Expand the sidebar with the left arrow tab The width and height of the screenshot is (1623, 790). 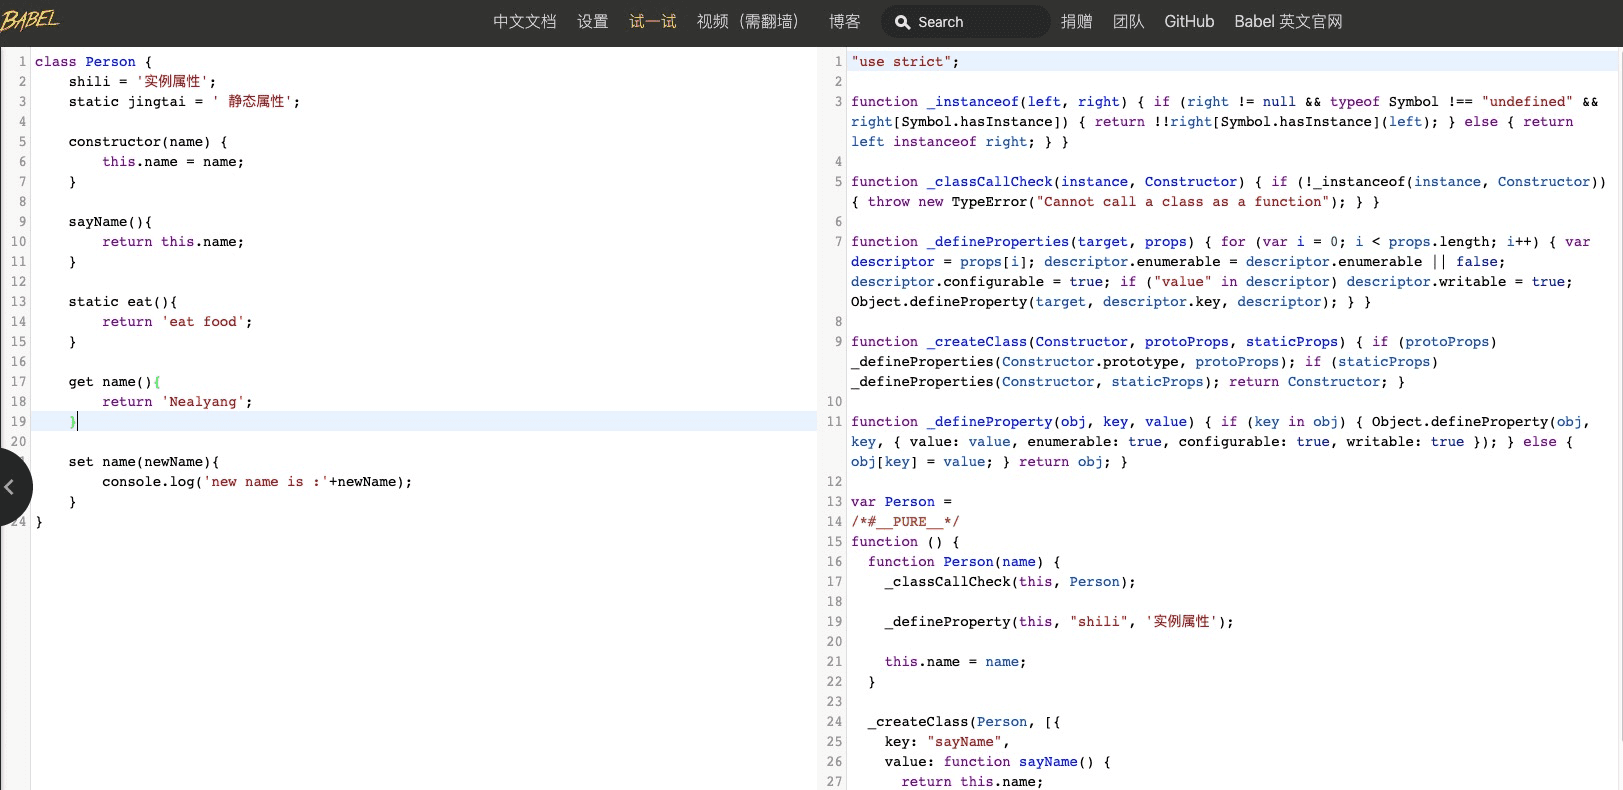pos(10,487)
